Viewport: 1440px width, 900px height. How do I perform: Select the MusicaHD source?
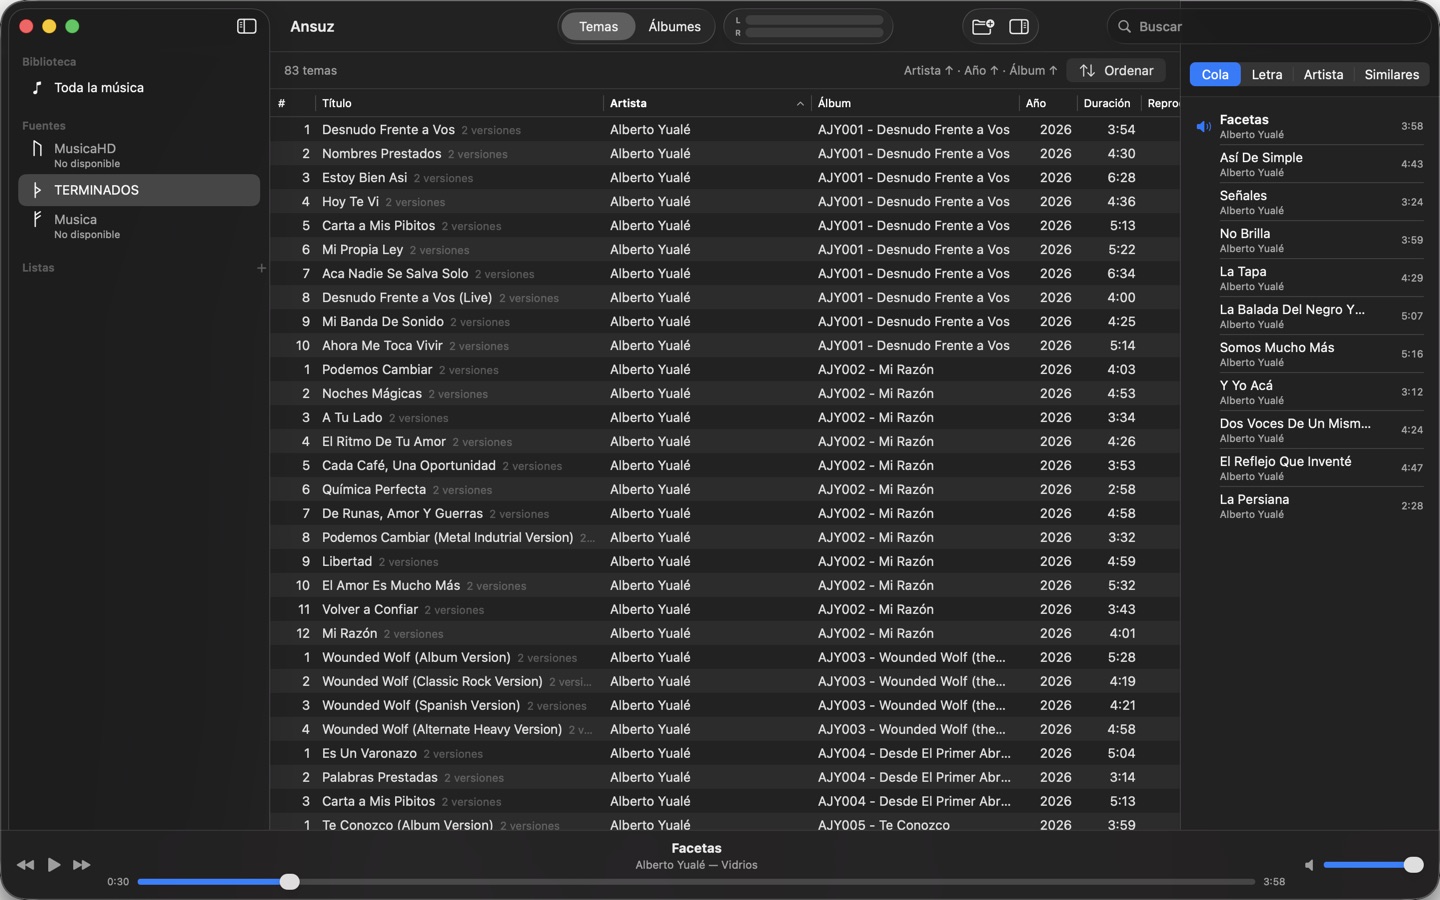point(139,155)
